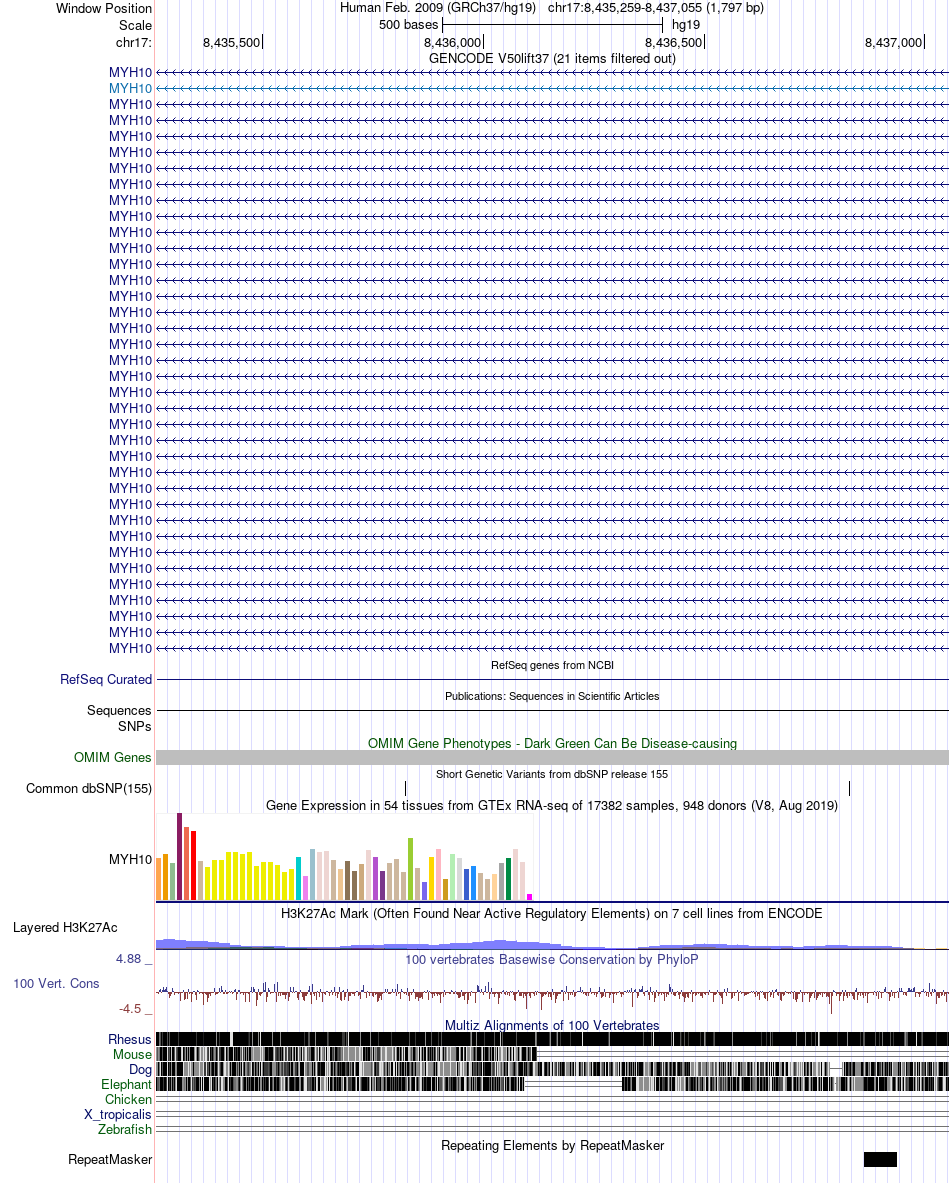
Task: Click the 'H3K27Ac Mark' ENCODE track title
Action: [x=552, y=913]
